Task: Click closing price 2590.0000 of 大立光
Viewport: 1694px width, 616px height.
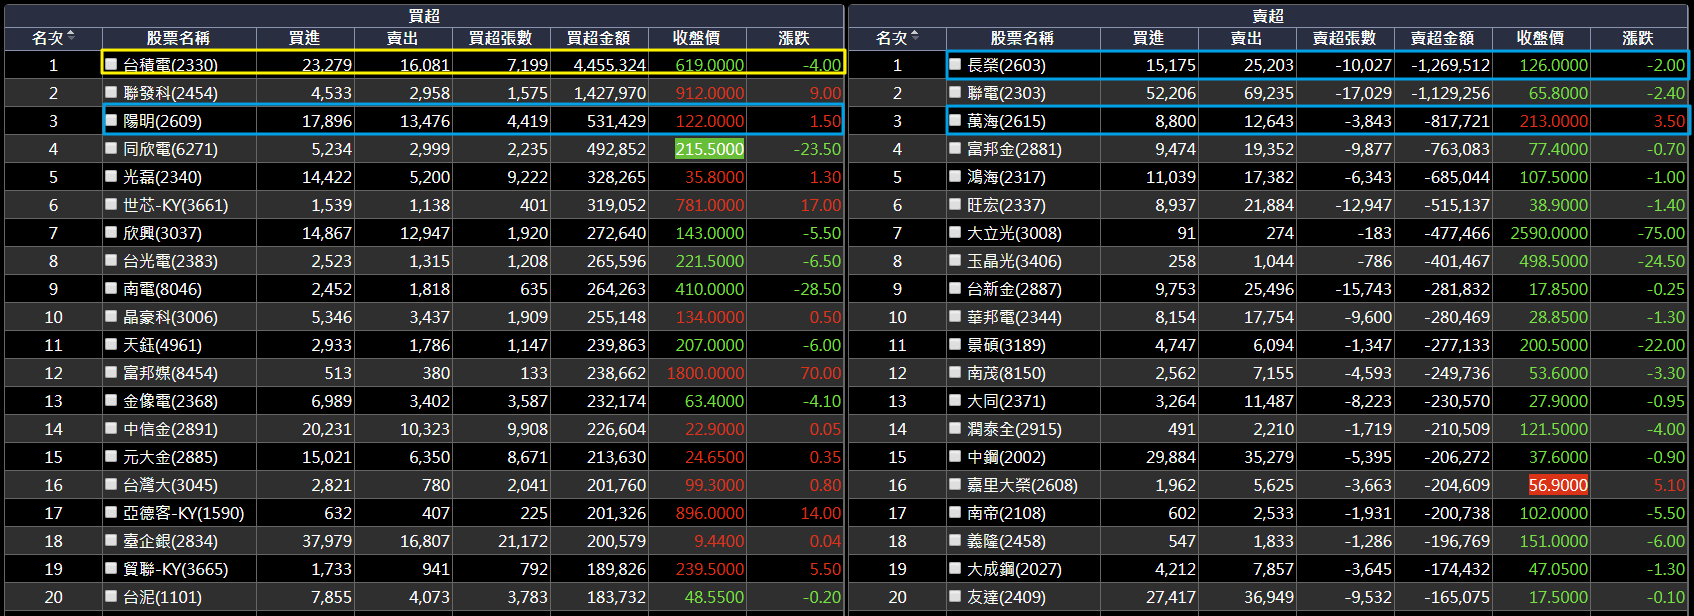Action: coord(1549,233)
